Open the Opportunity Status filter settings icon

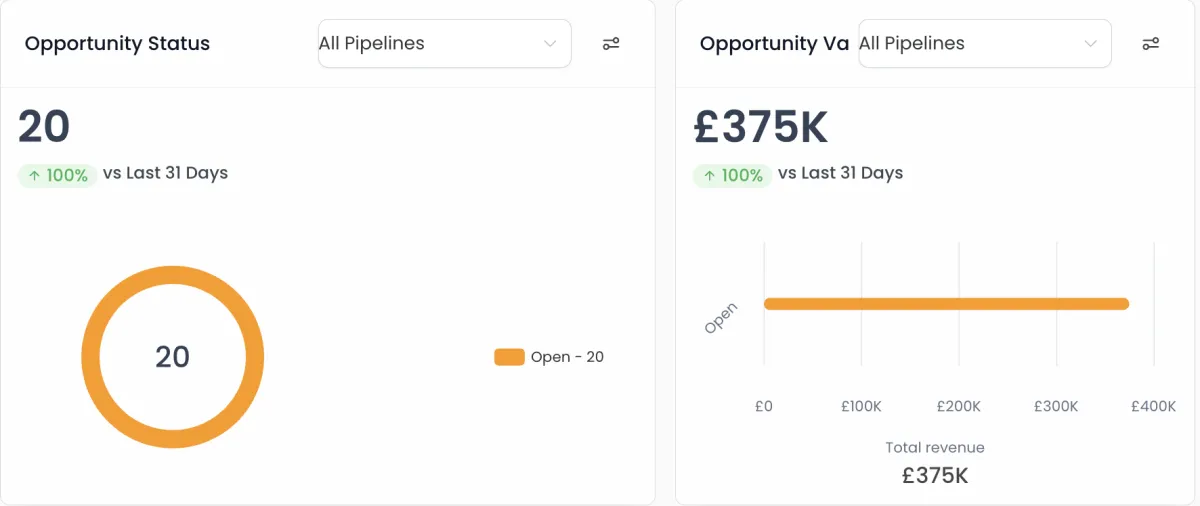611,44
